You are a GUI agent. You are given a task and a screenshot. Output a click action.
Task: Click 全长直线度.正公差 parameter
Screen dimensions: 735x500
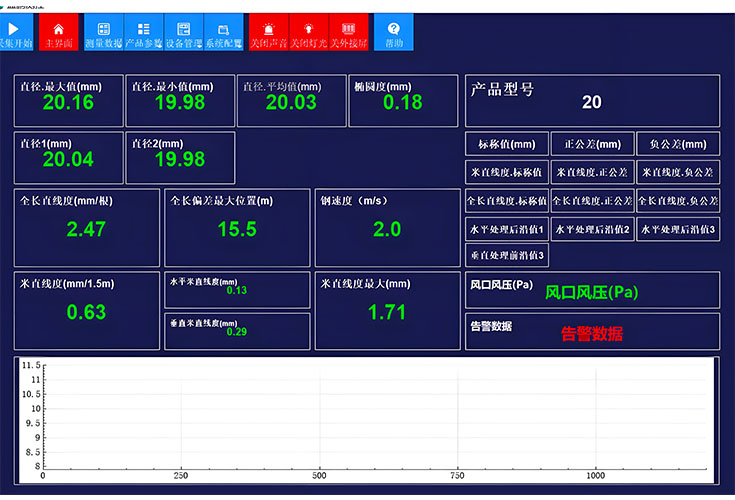click(593, 200)
